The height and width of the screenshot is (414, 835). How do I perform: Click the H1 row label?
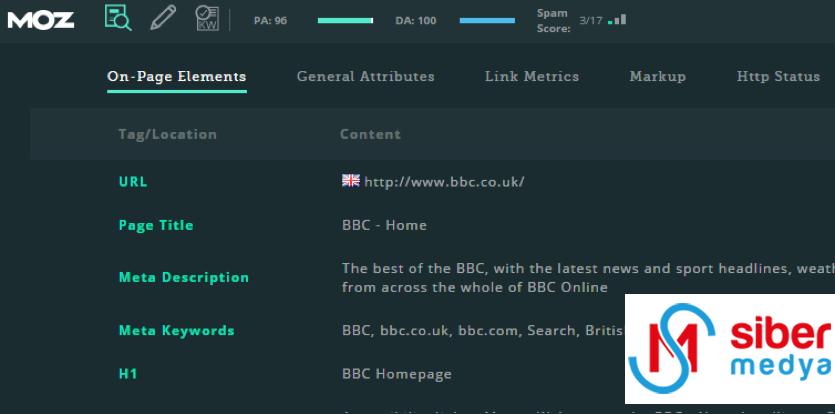[128, 374]
